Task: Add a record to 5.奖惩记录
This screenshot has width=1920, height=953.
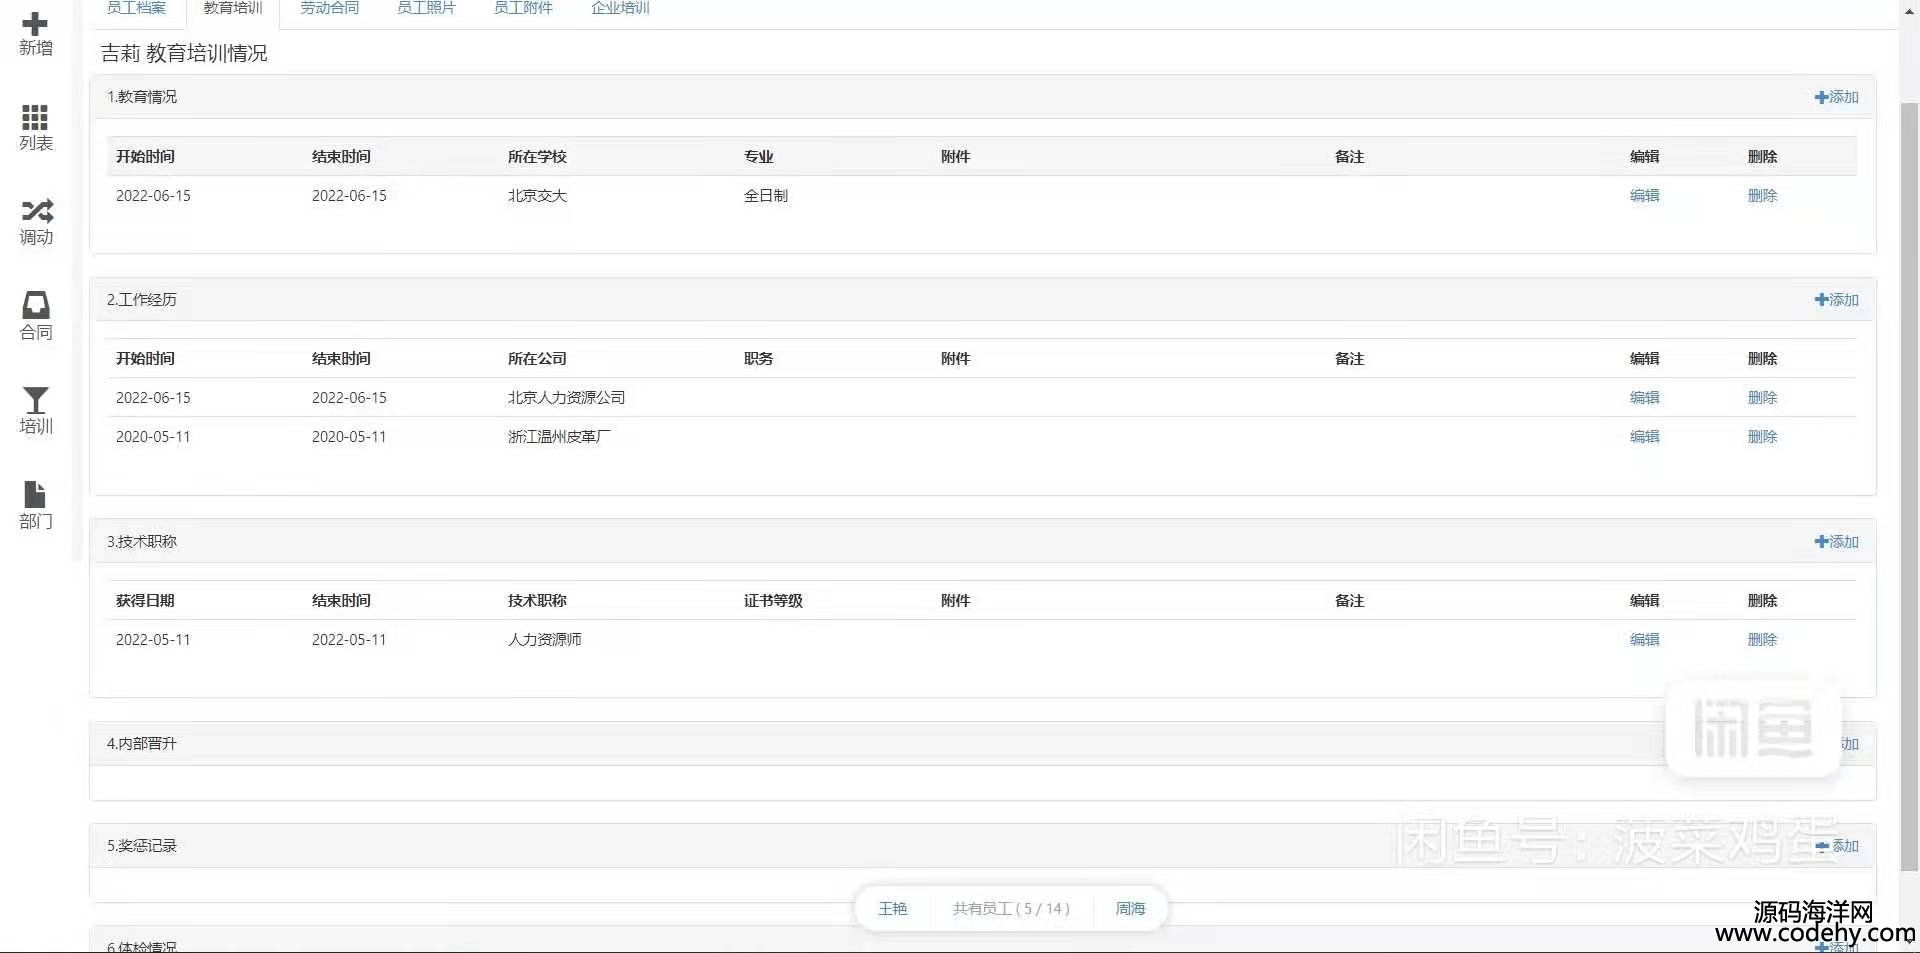Action: (x=1836, y=846)
